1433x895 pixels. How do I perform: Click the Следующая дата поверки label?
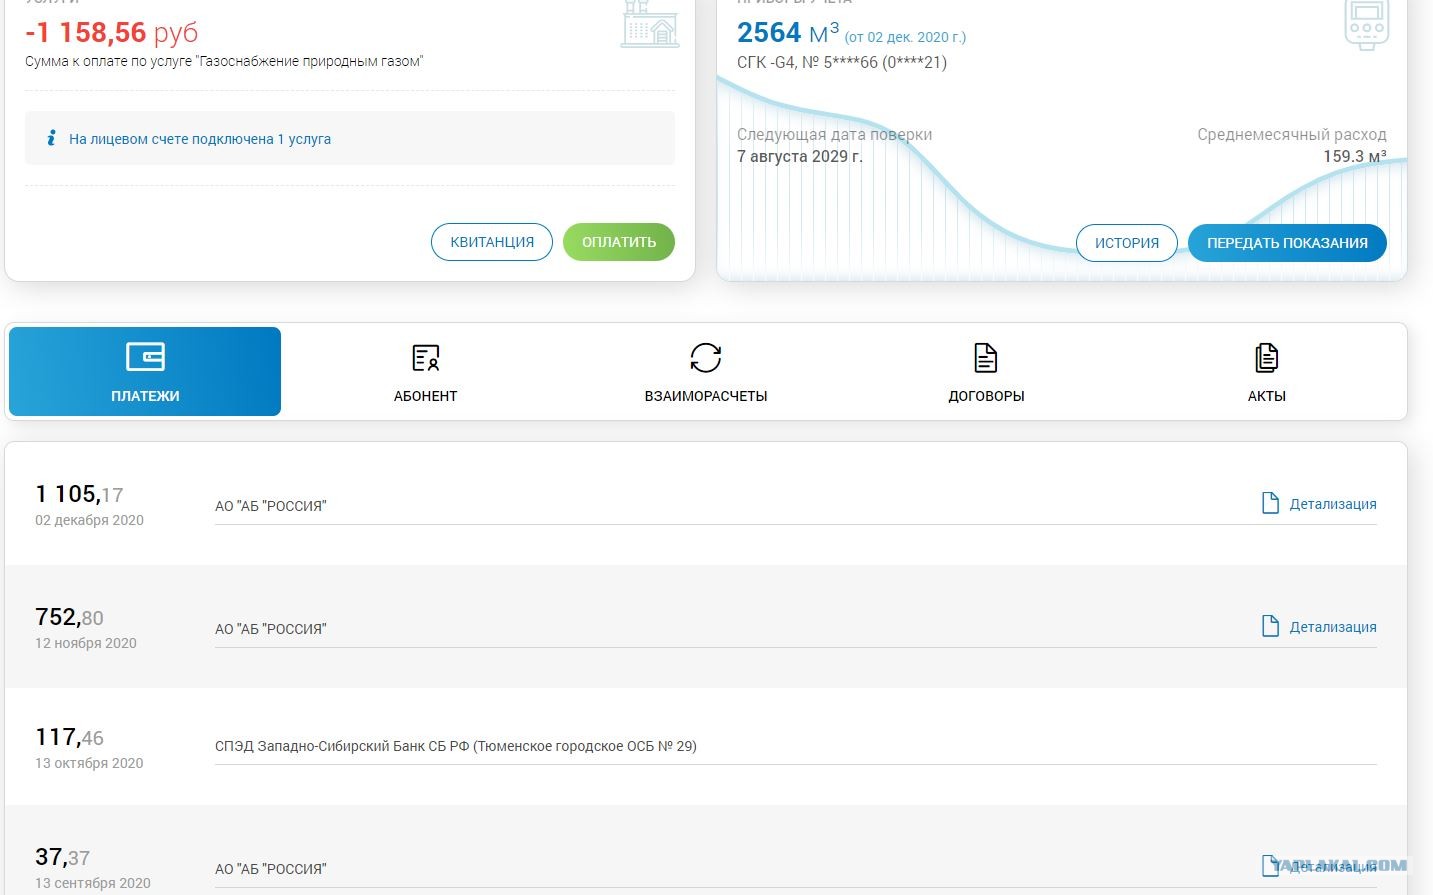click(834, 134)
